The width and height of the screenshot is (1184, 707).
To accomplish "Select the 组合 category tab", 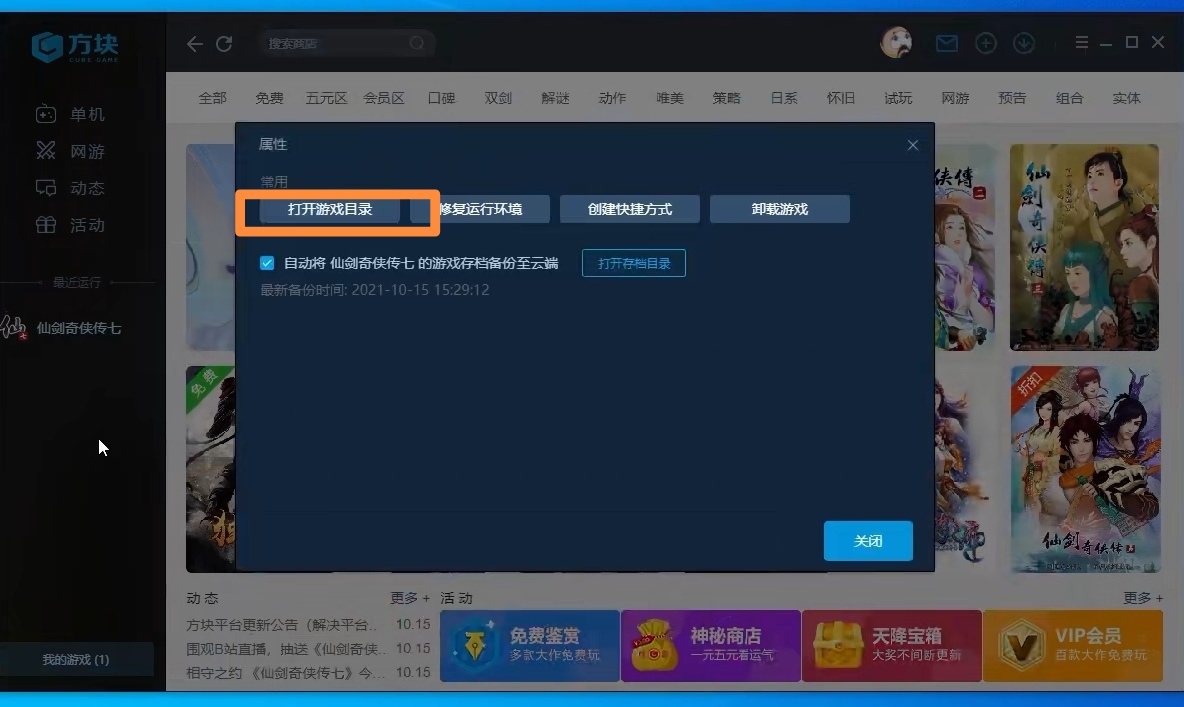I will coord(1069,98).
